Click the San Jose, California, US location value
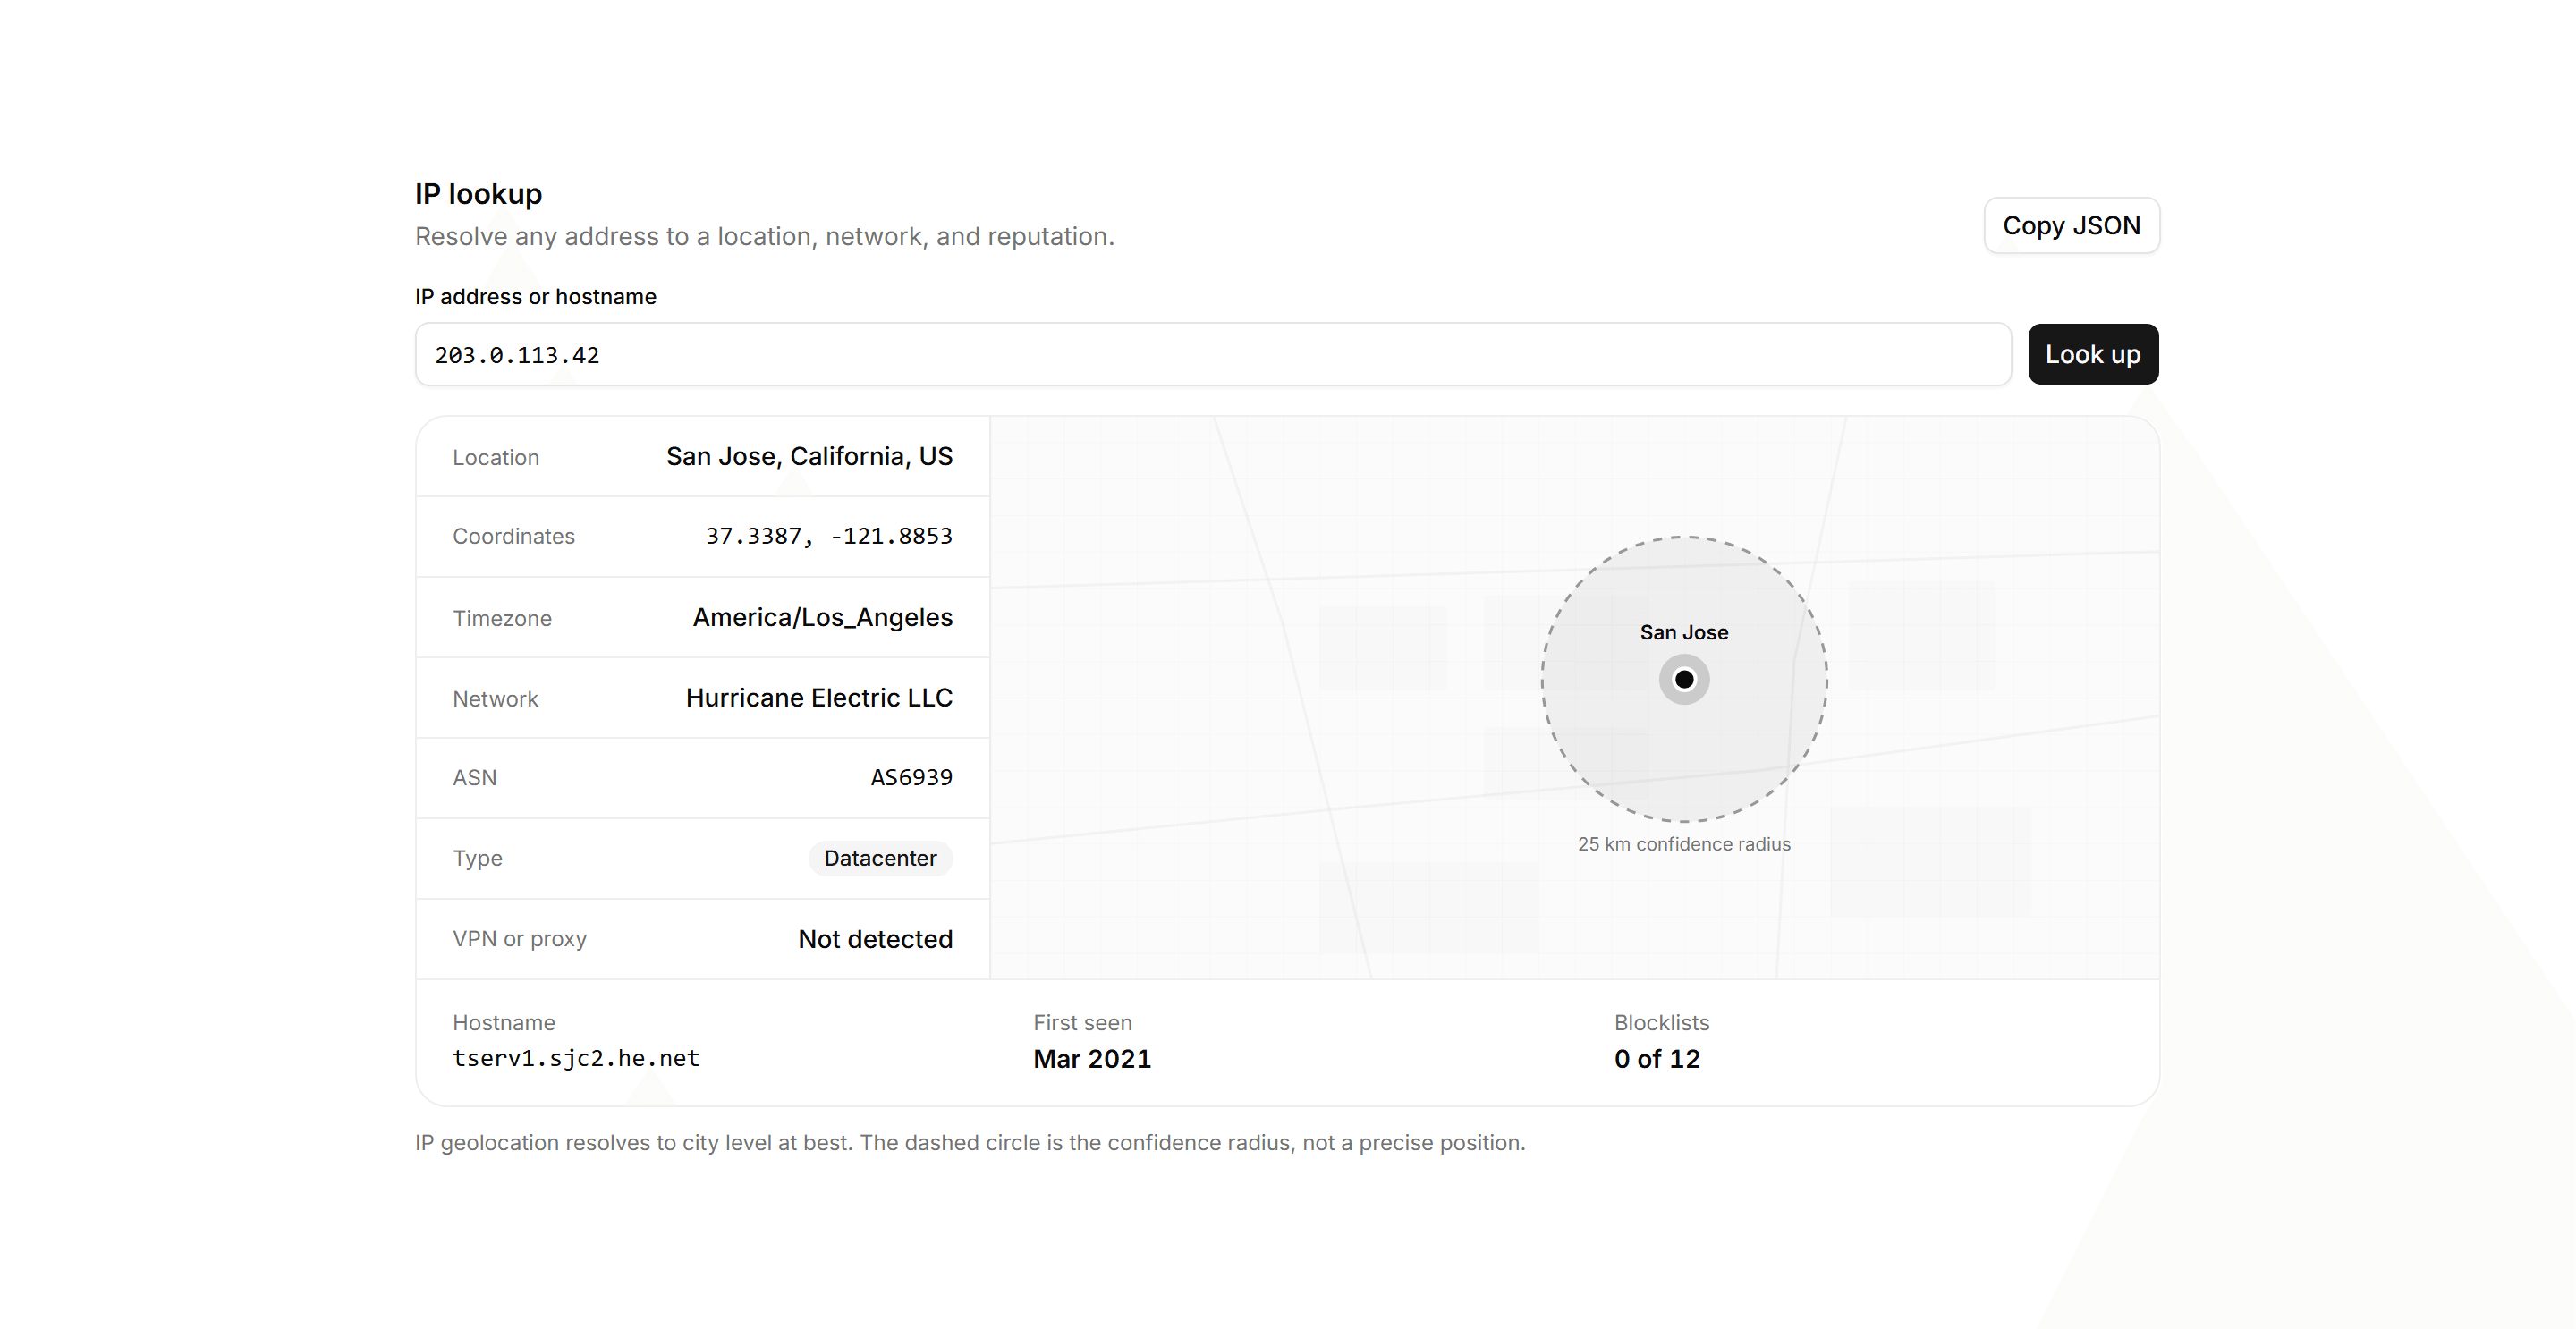This screenshot has height=1329, width=2576. [x=809, y=456]
